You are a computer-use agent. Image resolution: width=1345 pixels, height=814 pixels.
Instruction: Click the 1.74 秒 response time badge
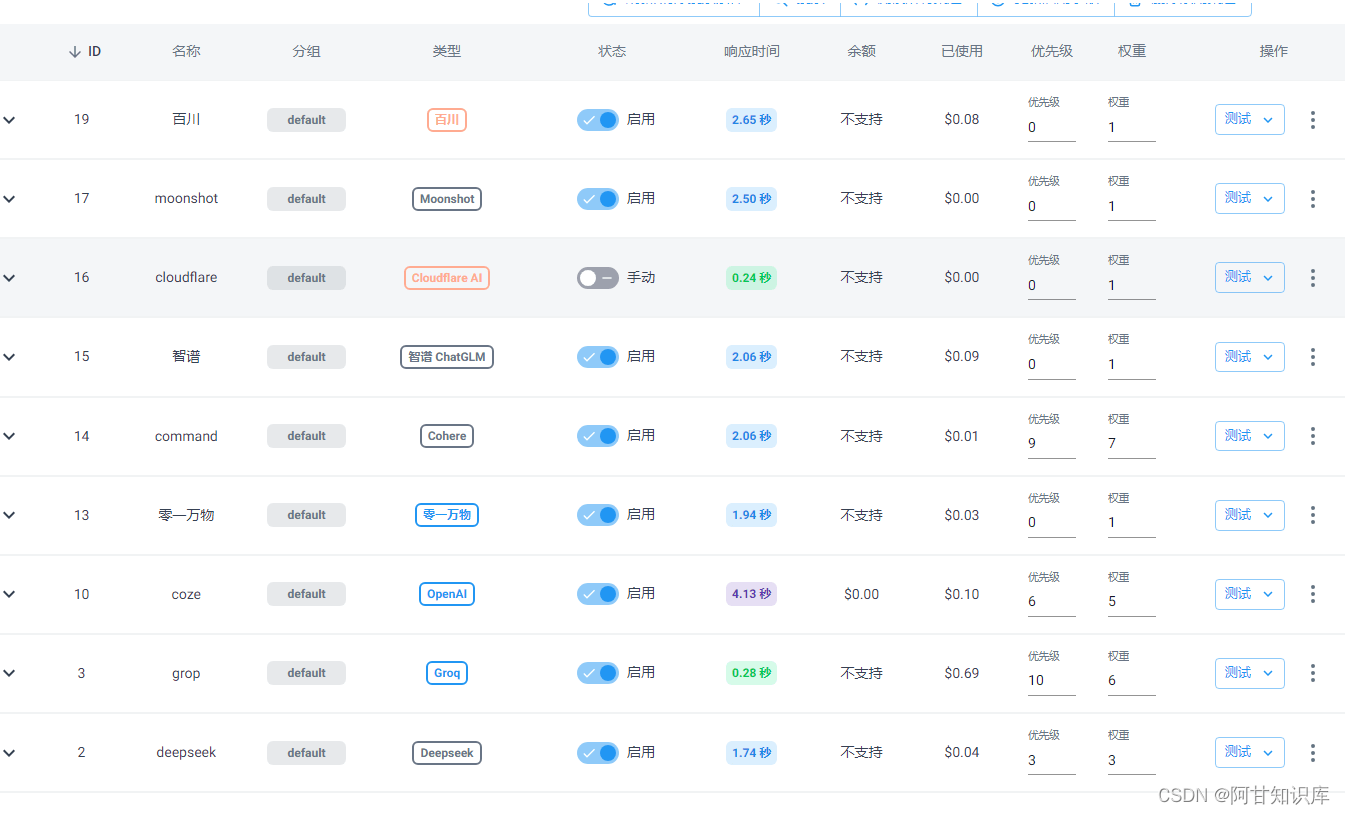[x=751, y=753]
